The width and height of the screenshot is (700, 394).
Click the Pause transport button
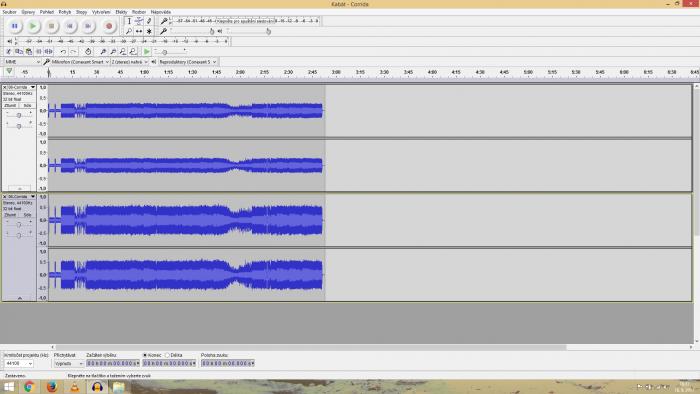click(x=14, y=26)
